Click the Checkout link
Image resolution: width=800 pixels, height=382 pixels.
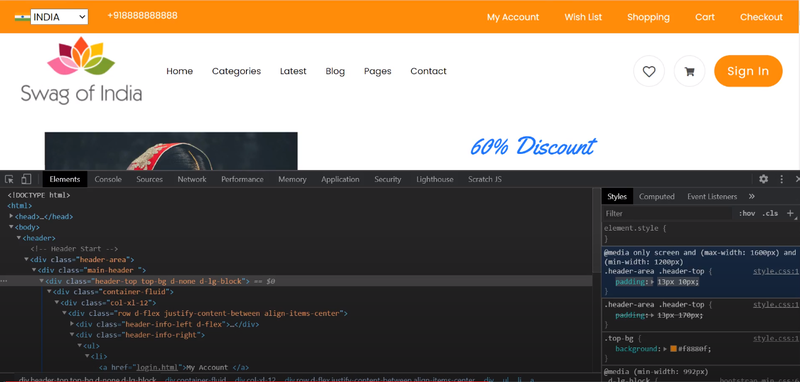761,17
